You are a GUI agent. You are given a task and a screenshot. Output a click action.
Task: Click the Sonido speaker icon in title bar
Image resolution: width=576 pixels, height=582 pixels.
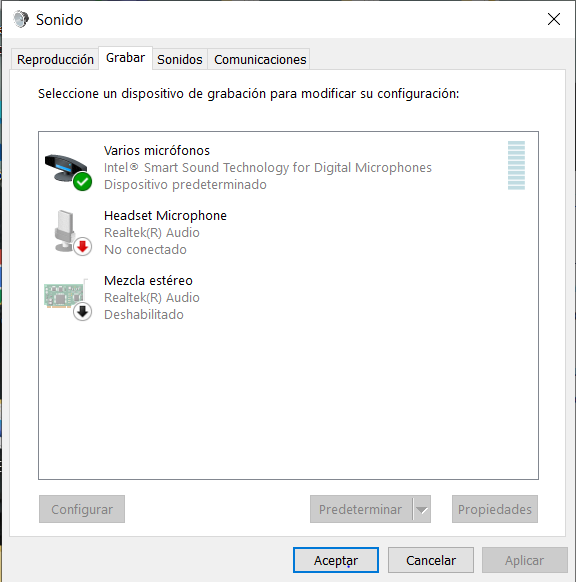click(21, 19)
